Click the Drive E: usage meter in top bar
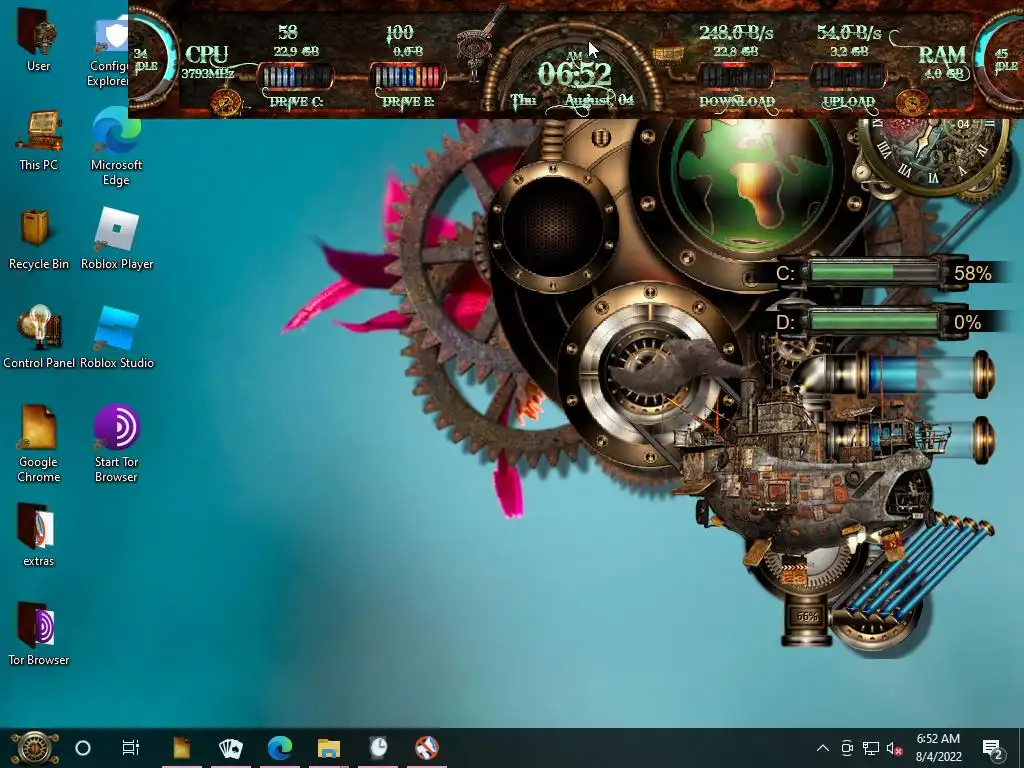This screenshot has width=1024, height=768. [408, 77]
